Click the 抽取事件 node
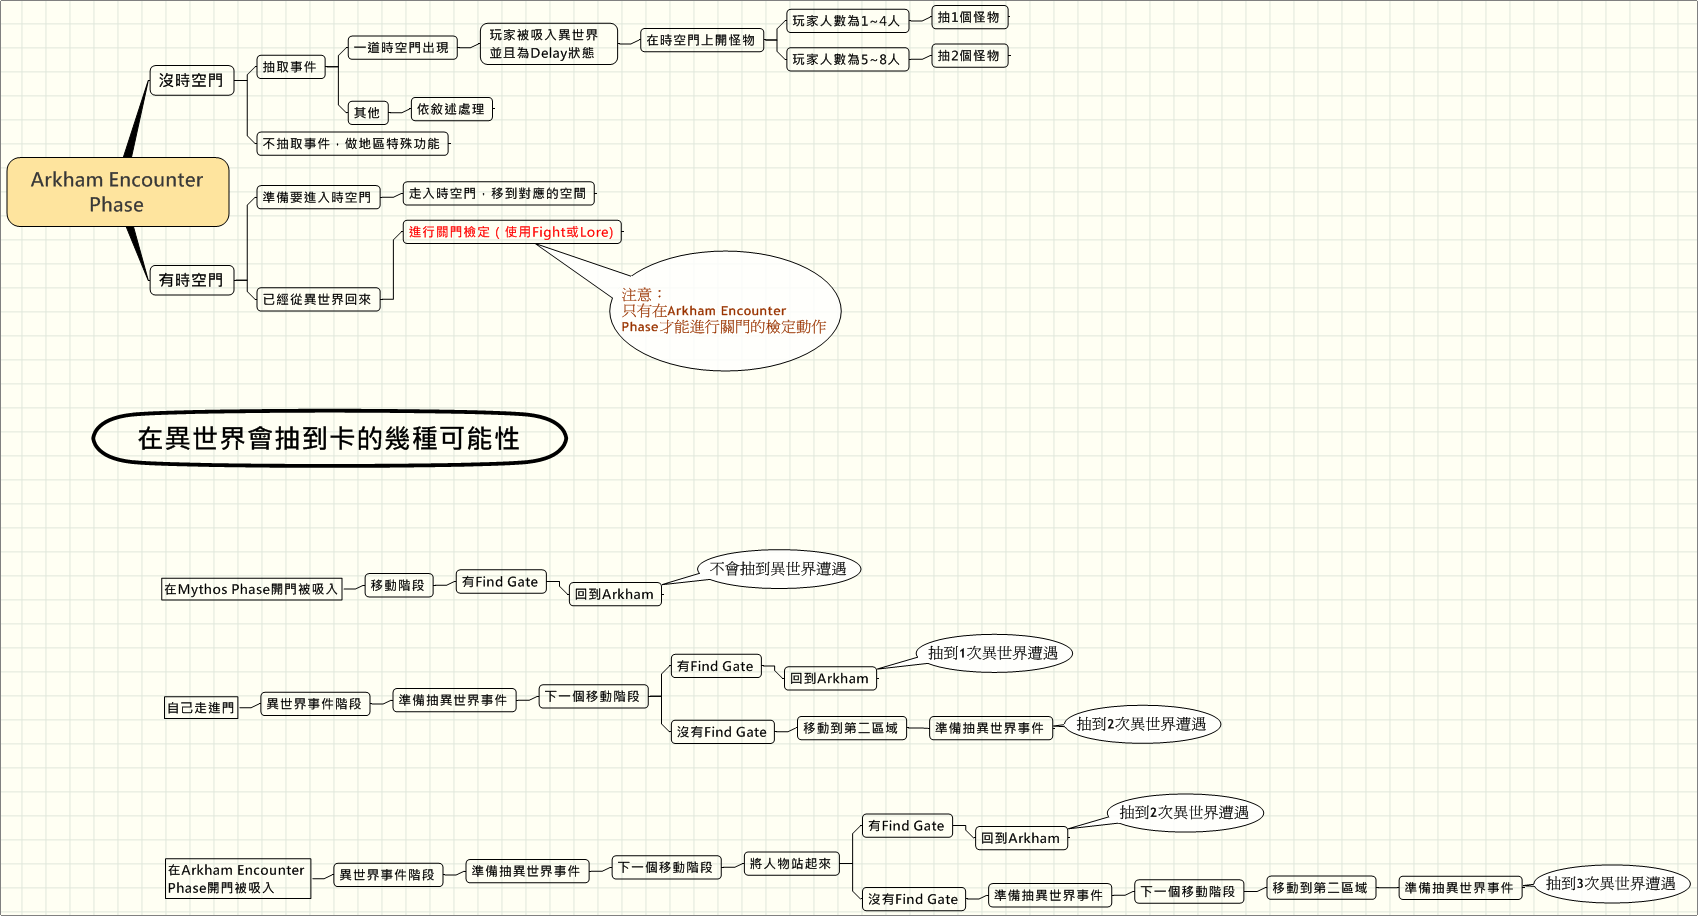The width and height of the screenshot is (1698, 916). [x=290, y=67]
